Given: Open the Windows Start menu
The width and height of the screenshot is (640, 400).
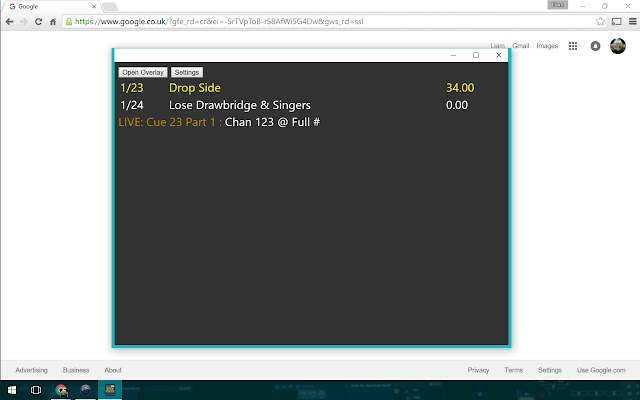Looking at the screenshot, I should coord(12,390).
